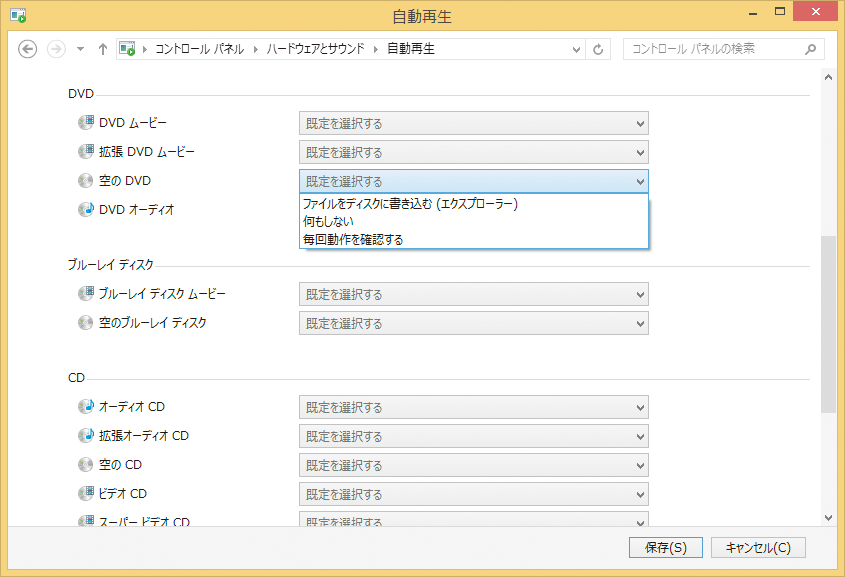845x577 pixels.
Task: Click the 空のブルーレイ ディスク icon
Action: pos(85,322)
